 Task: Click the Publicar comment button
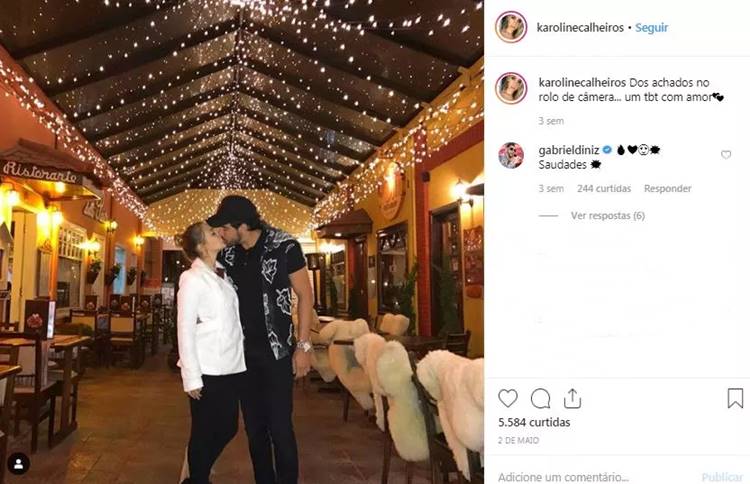722,477
